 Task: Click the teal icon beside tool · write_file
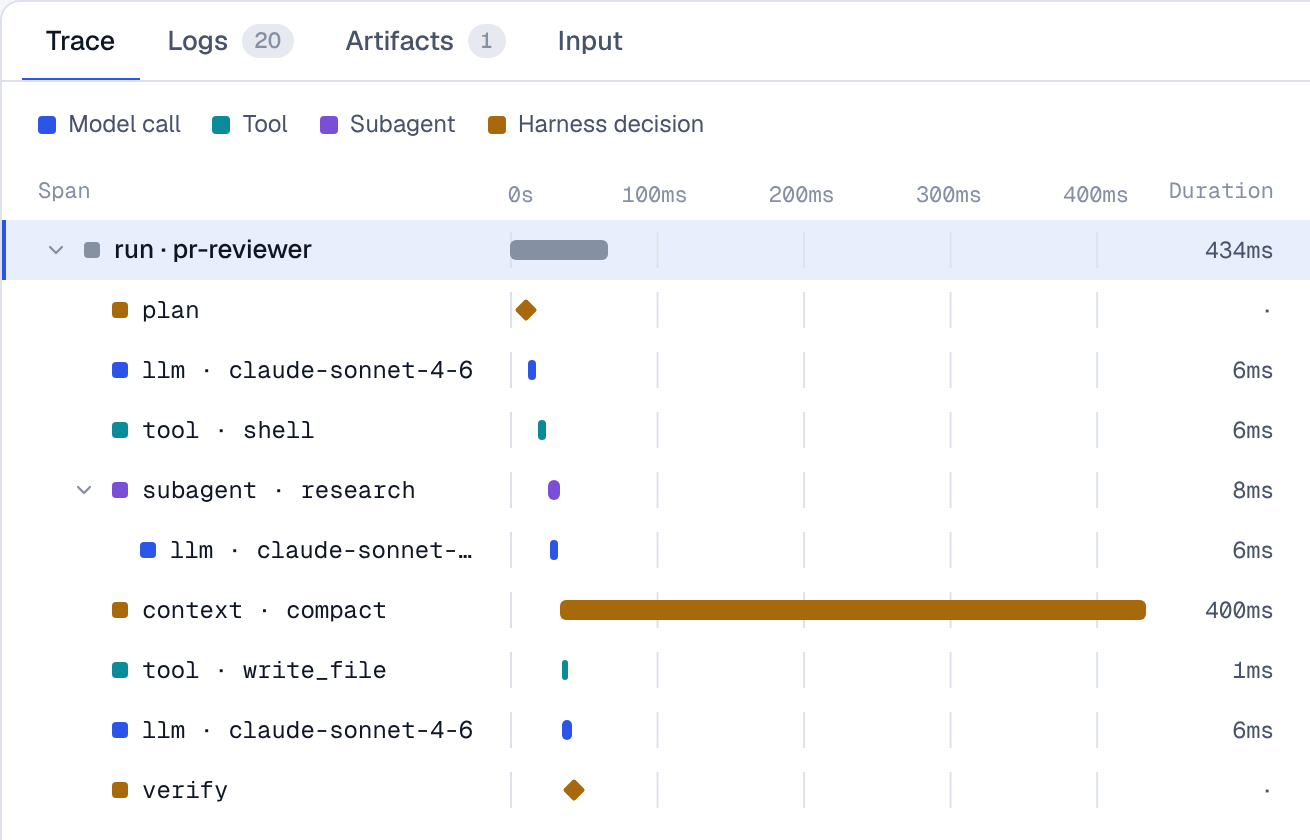pyautogui.click(x=120, y=670)
